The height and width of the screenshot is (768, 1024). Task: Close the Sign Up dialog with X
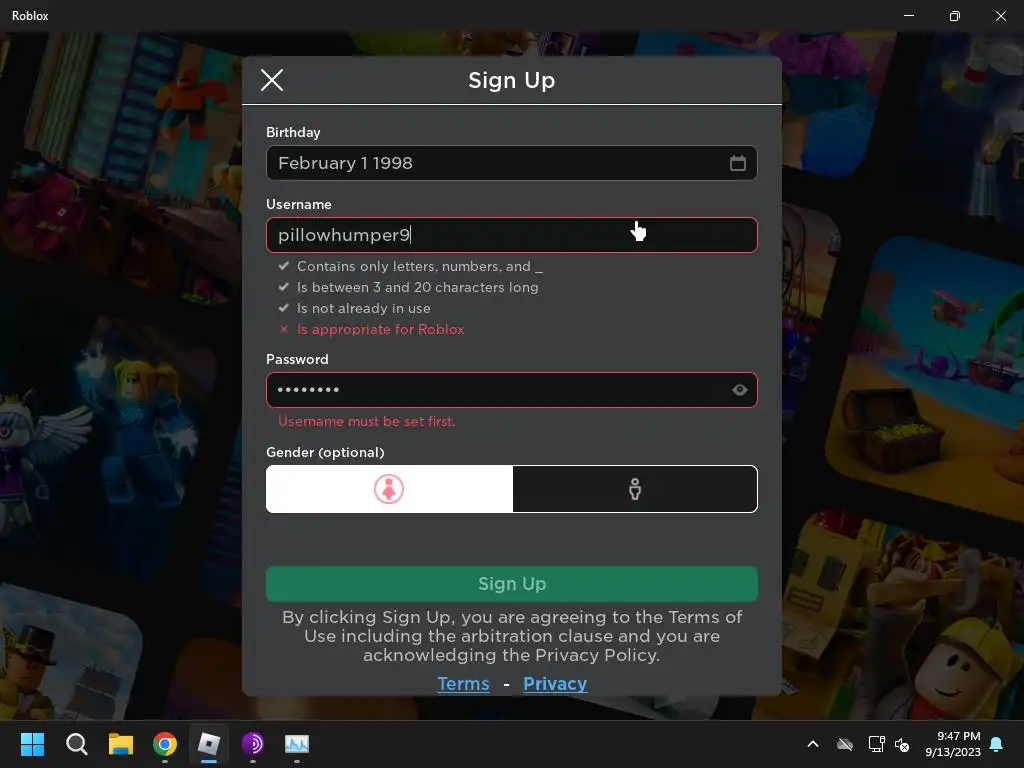pyautogui.click(x=272, y=80)
